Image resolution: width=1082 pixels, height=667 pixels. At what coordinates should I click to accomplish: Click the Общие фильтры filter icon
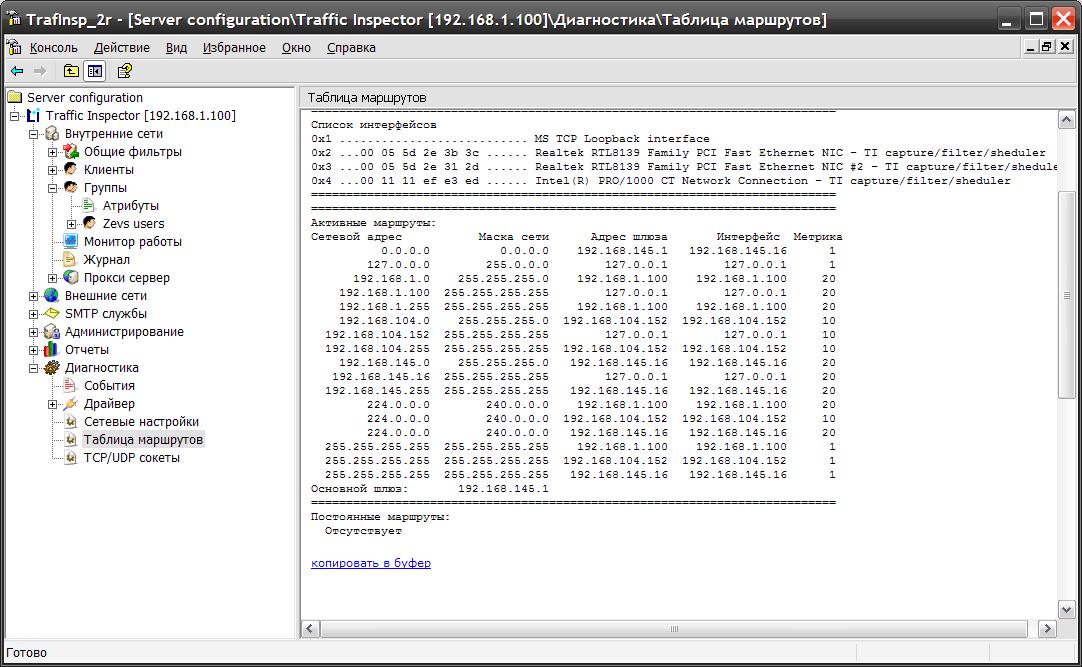[x=71, y=152]
